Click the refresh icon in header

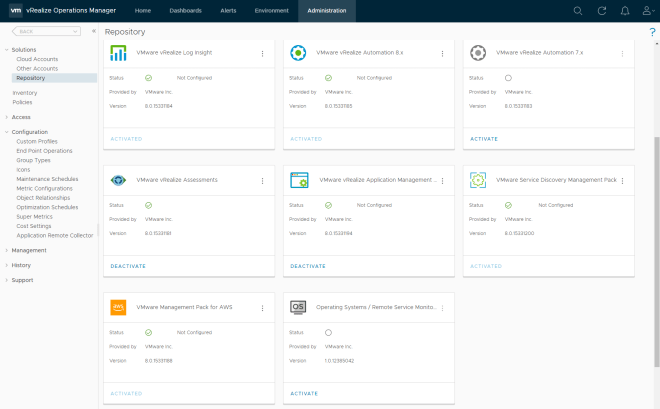602,11
